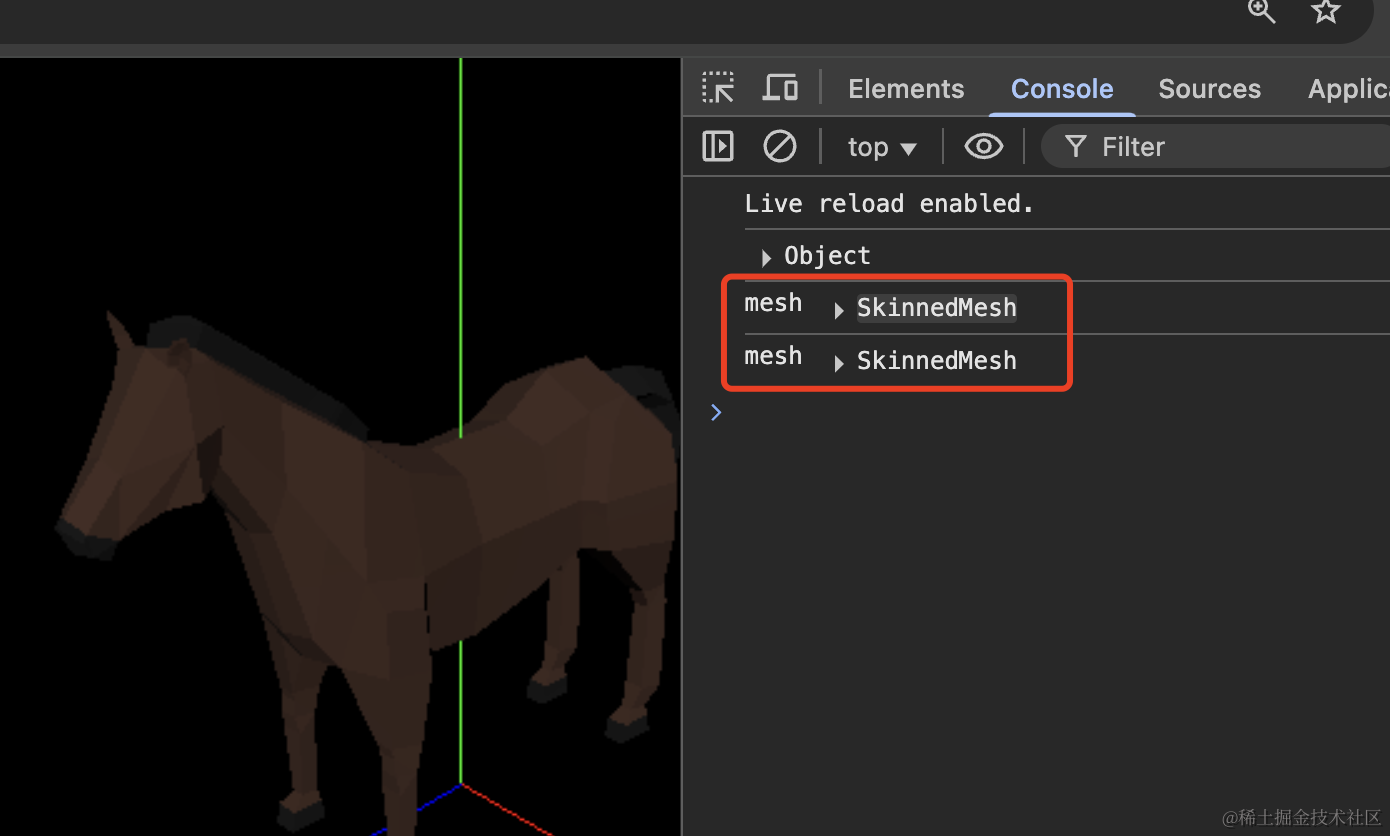Image resolution: width=1390 pixels, height=836 pixels.
Task: Clear the console with the ban icon
Action: coord(780,146)
